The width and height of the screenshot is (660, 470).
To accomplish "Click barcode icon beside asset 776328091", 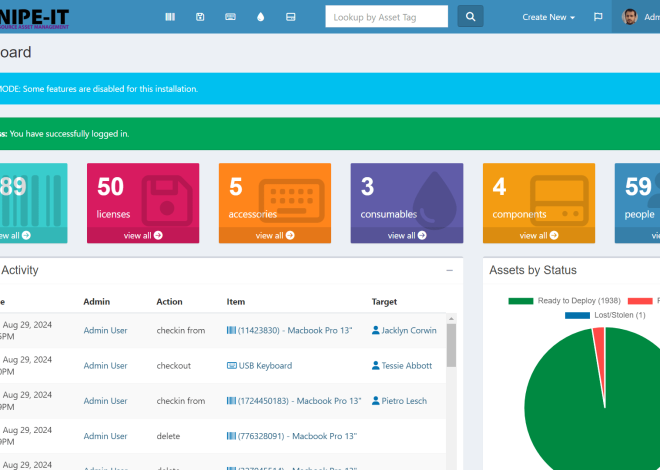I will coord(231,436).
